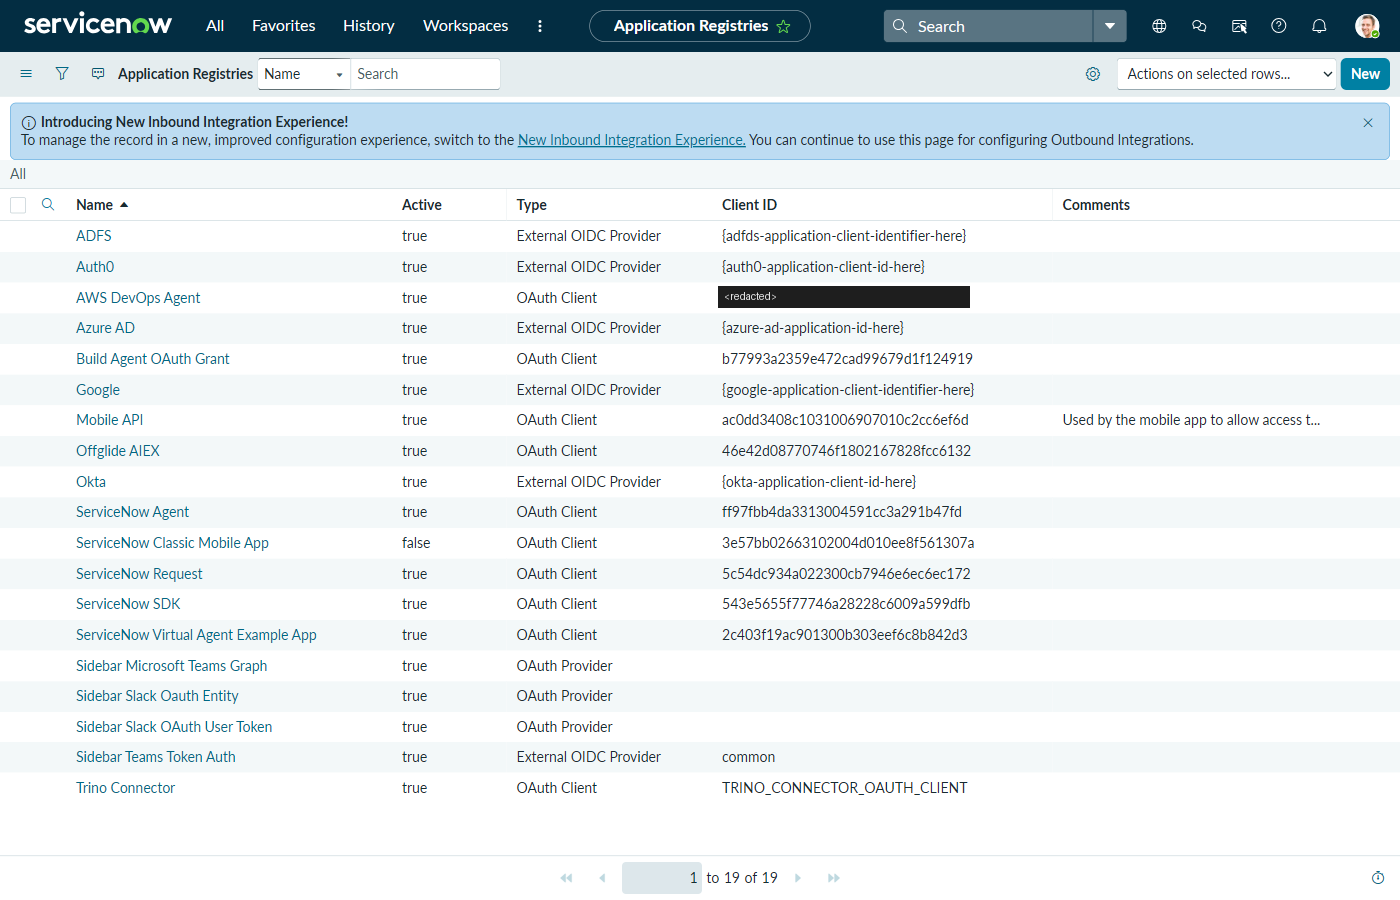Click the All breadcrumb filter

pos(18,174)
